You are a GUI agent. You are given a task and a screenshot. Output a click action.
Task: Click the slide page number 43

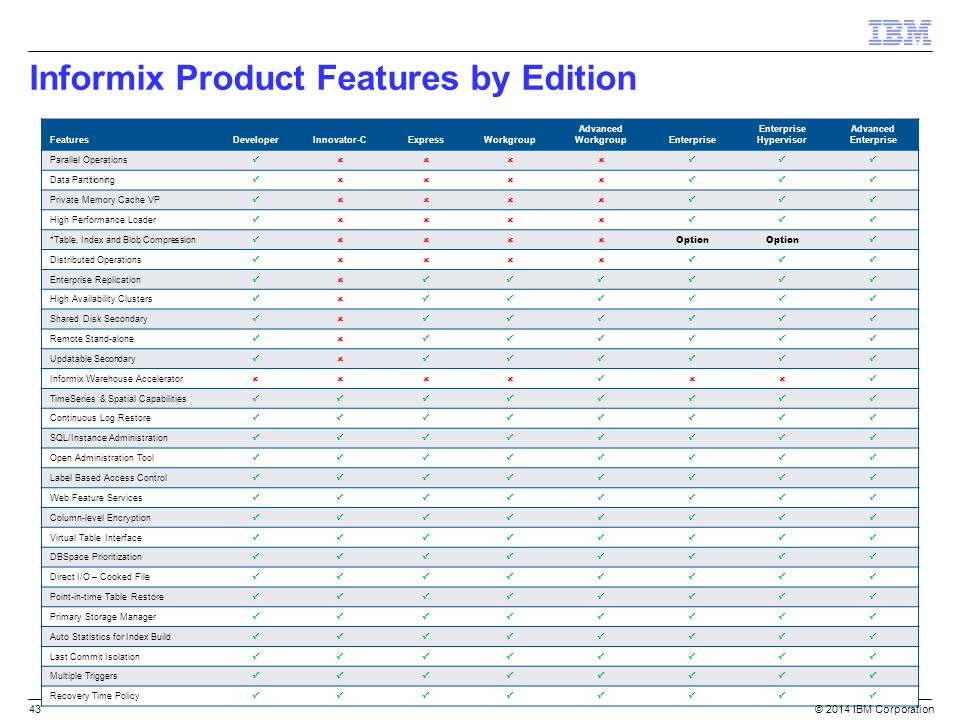[x=35, y=709]
